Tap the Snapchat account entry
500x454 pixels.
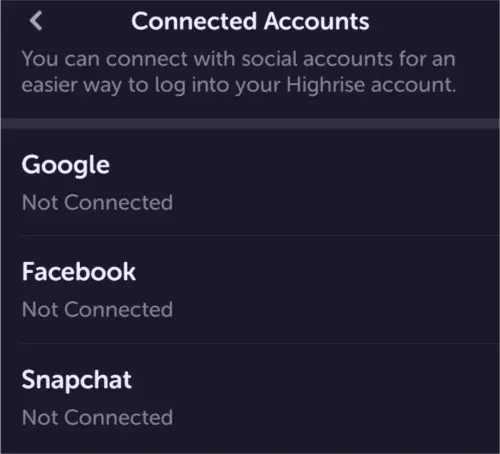[250, 398]
